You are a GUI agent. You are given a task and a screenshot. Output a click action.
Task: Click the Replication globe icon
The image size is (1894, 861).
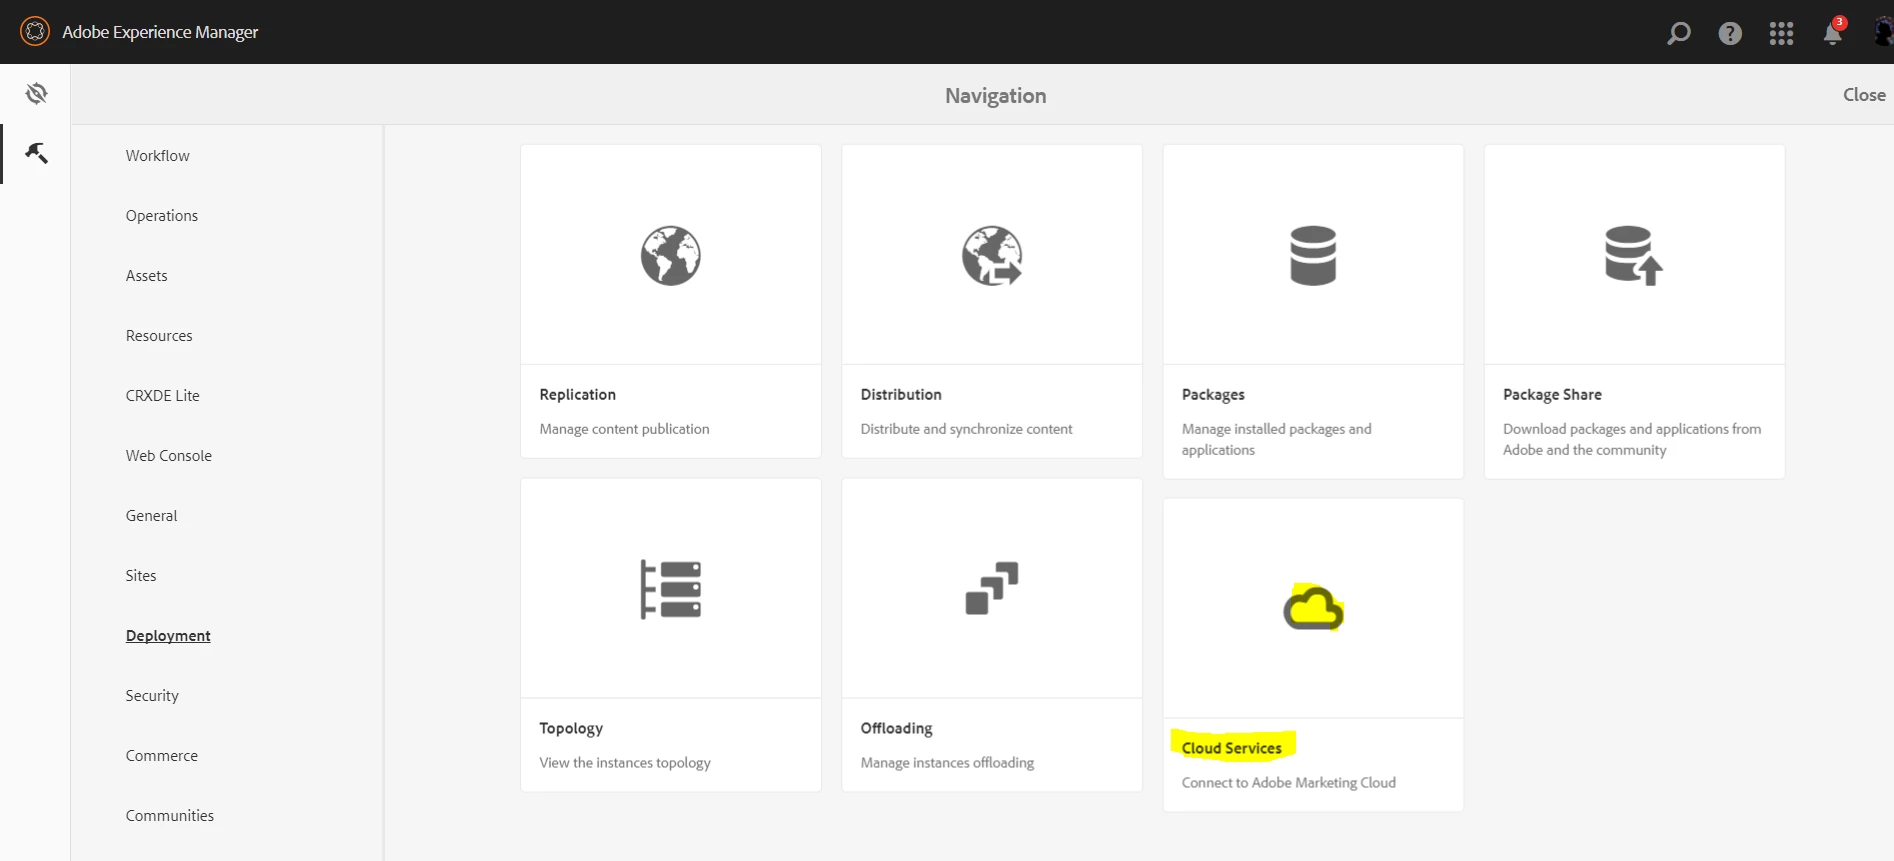671,256
